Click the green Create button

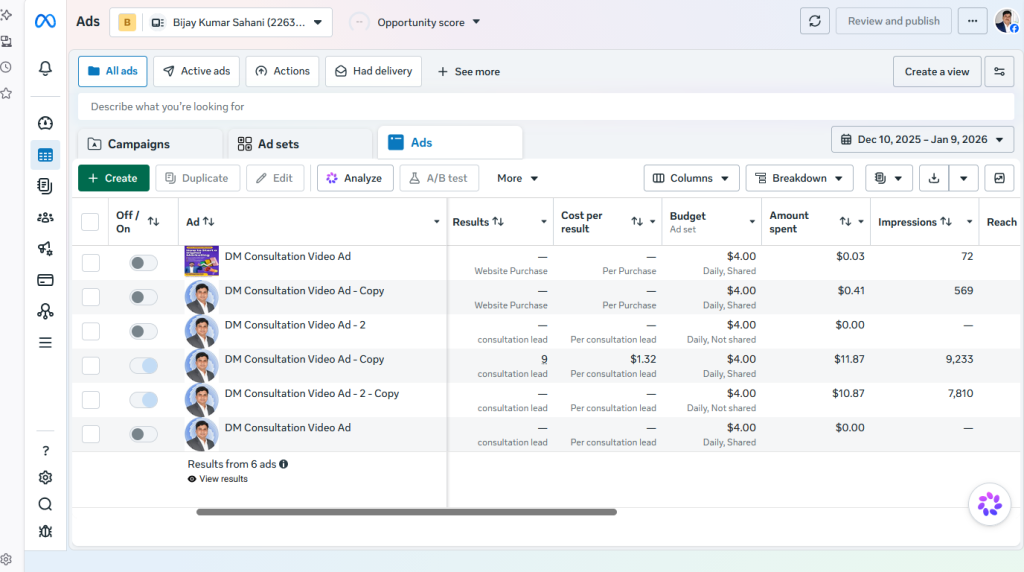point(114,178)
